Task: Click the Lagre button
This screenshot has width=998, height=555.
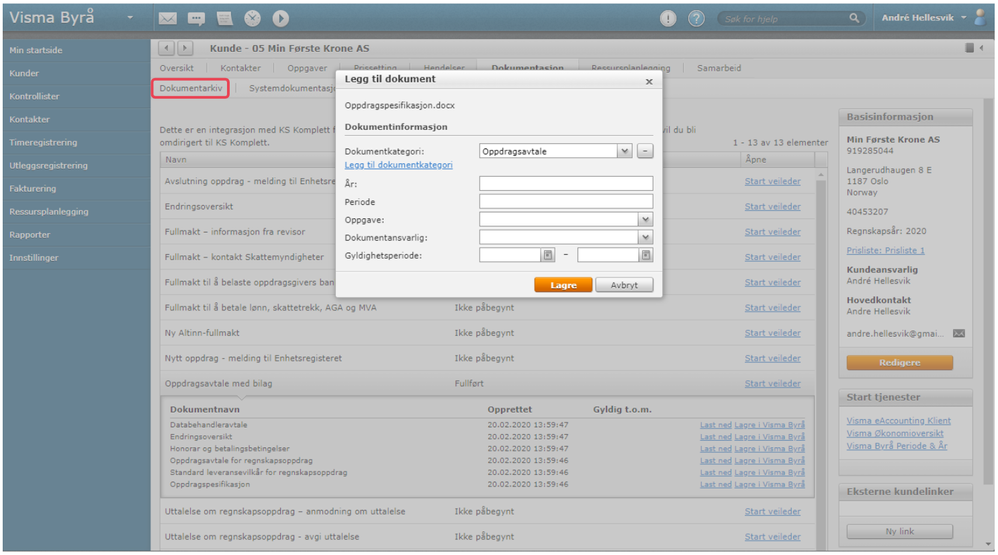Action: pos(563,285)
